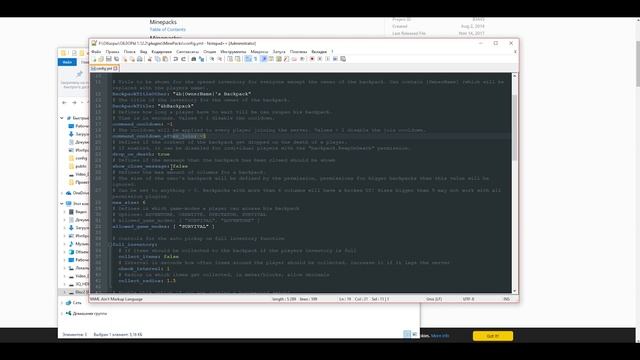This screenshot has width=640, height=360.
Task: Start macro recording with the red dot
Action: (x=312, y=59)
